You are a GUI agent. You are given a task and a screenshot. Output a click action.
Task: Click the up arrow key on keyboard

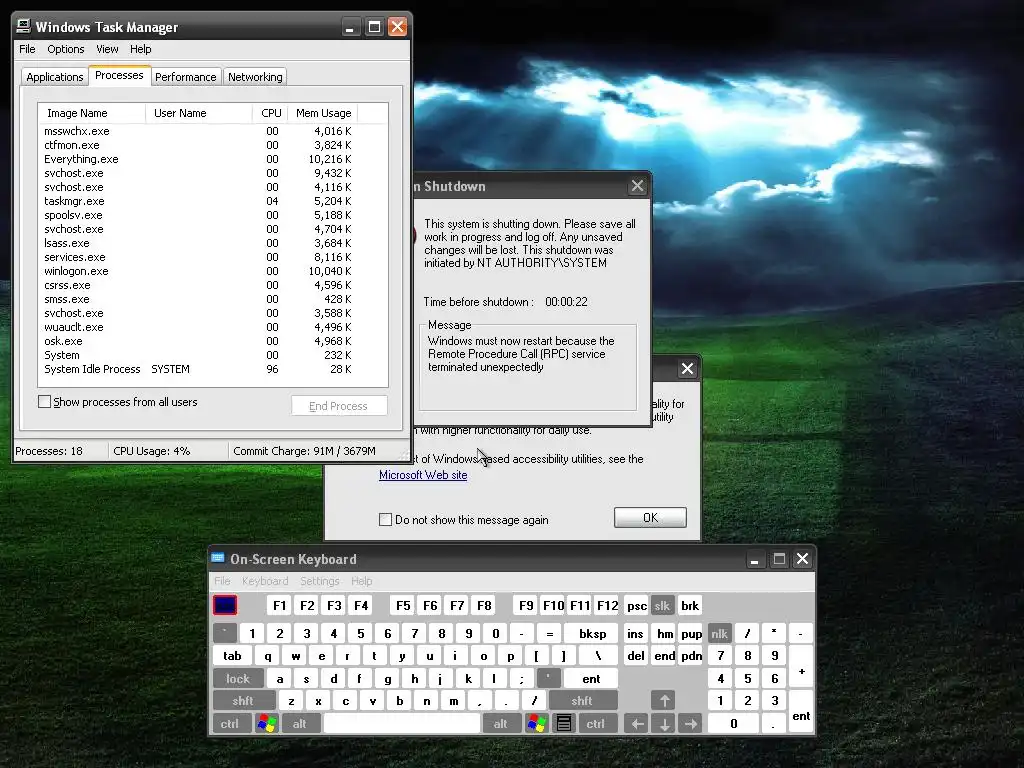[664, 701]
